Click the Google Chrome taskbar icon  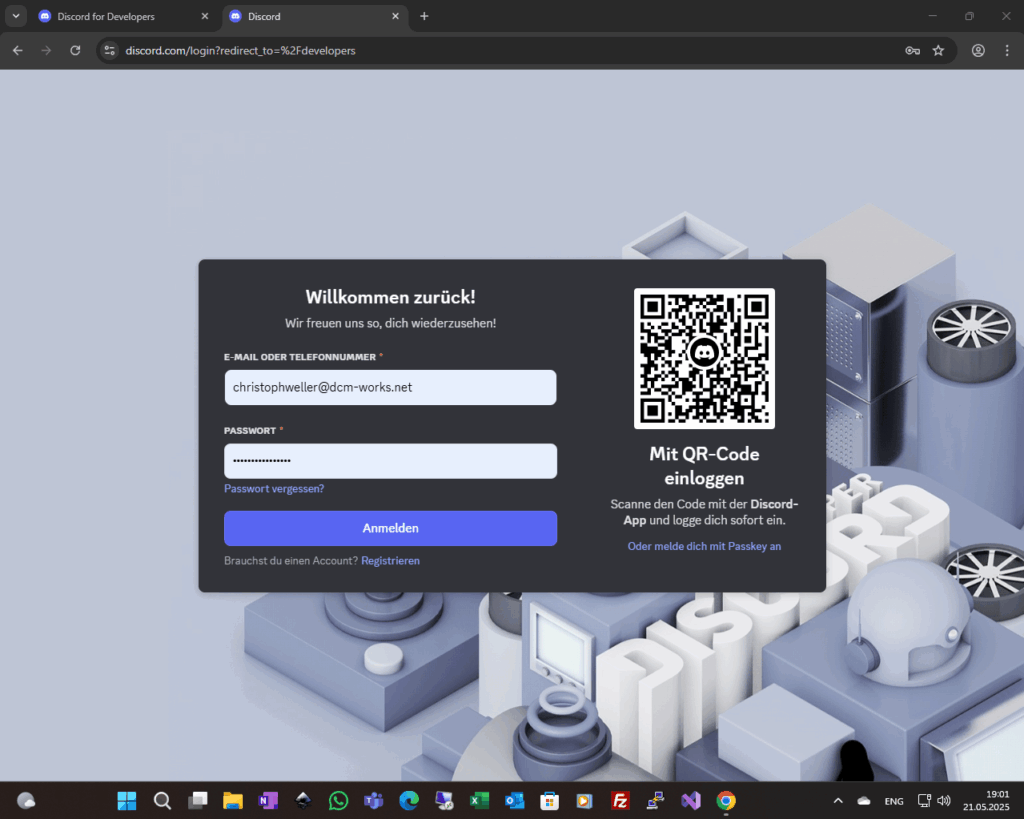coord(726,801)
